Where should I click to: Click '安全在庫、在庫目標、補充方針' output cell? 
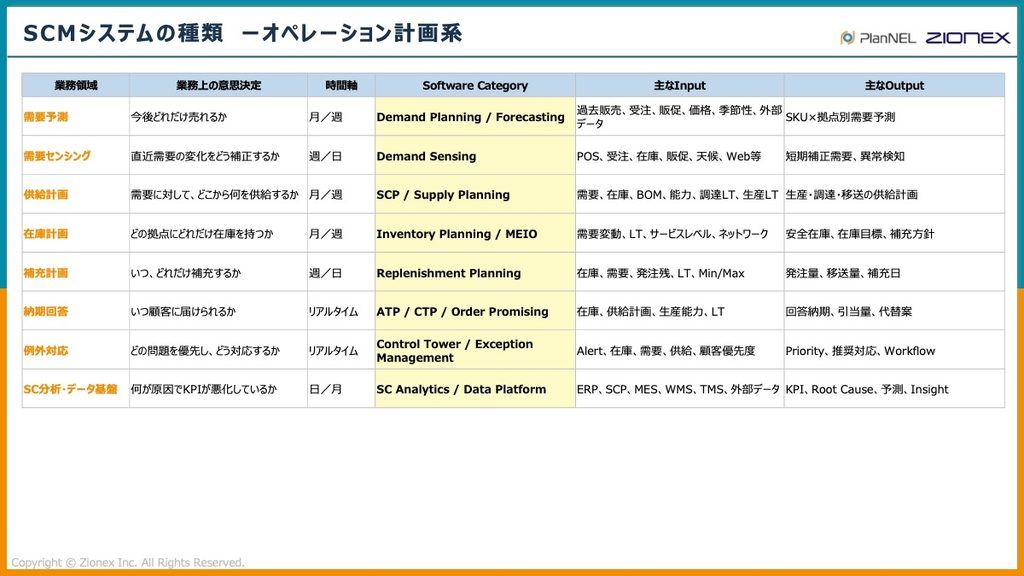(x=894, y=234)
